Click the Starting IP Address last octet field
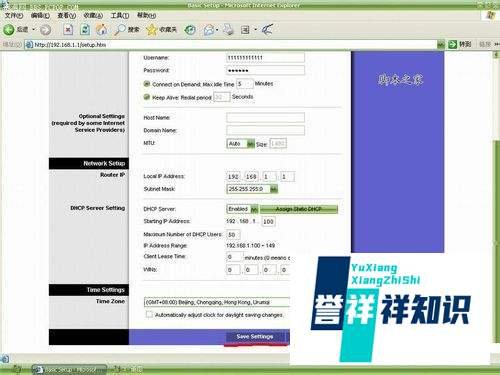 pos(268,221)
